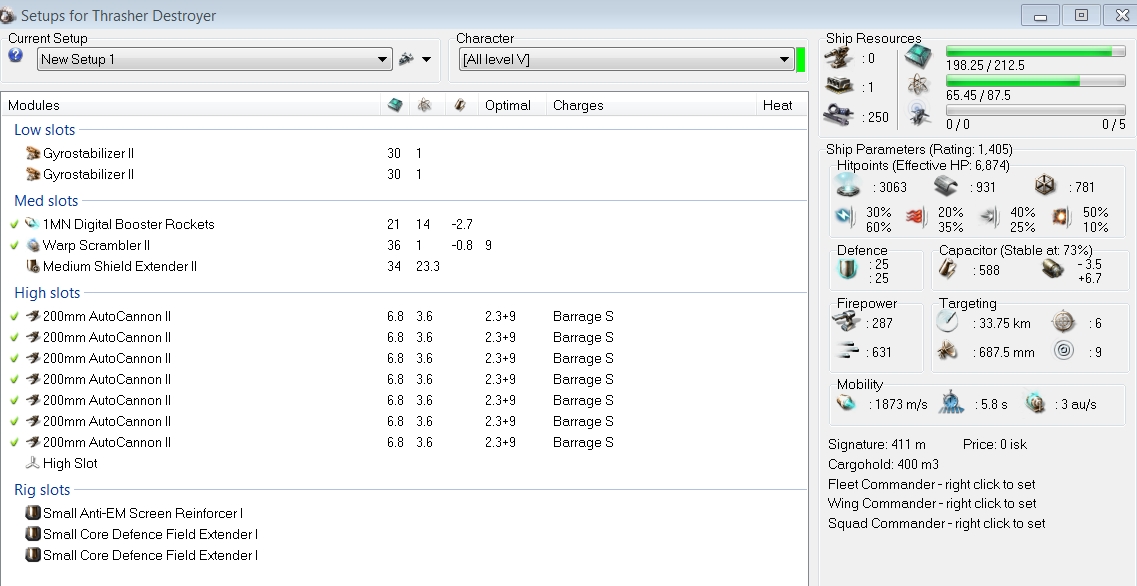The height and width of the screenshot is (586, 1137).
Task: Click the CPU column header icon
Action: coord(395,105)
